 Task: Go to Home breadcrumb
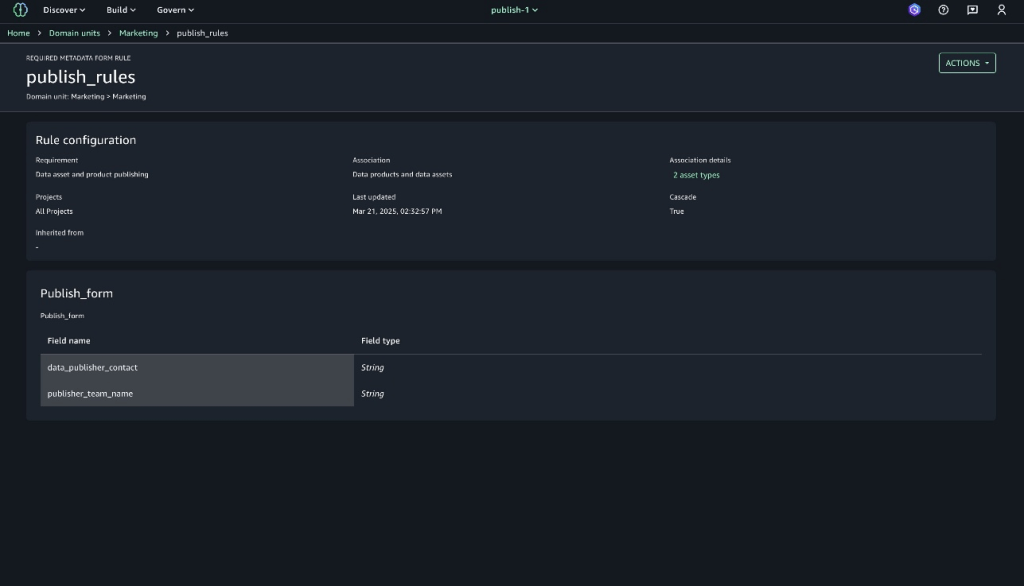pos(18,33)
